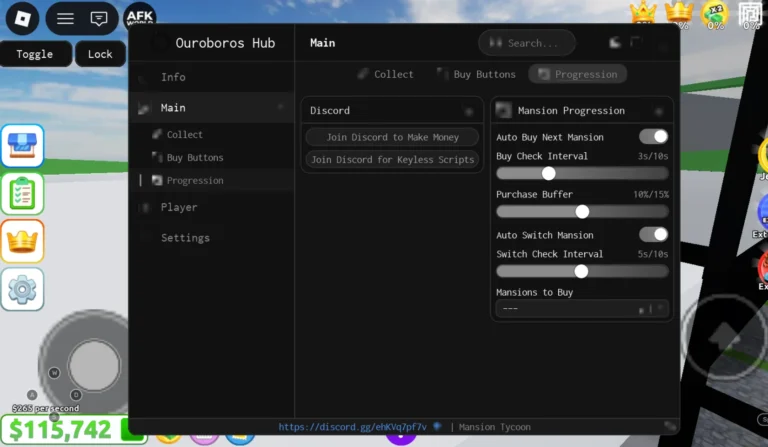
Task: Collapse the Main sidebar section arrow
Action: 281,107
